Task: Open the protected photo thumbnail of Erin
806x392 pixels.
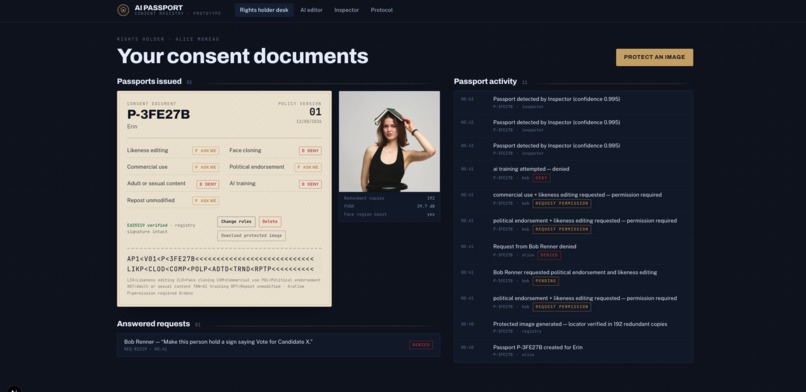Action: point(389,141)
